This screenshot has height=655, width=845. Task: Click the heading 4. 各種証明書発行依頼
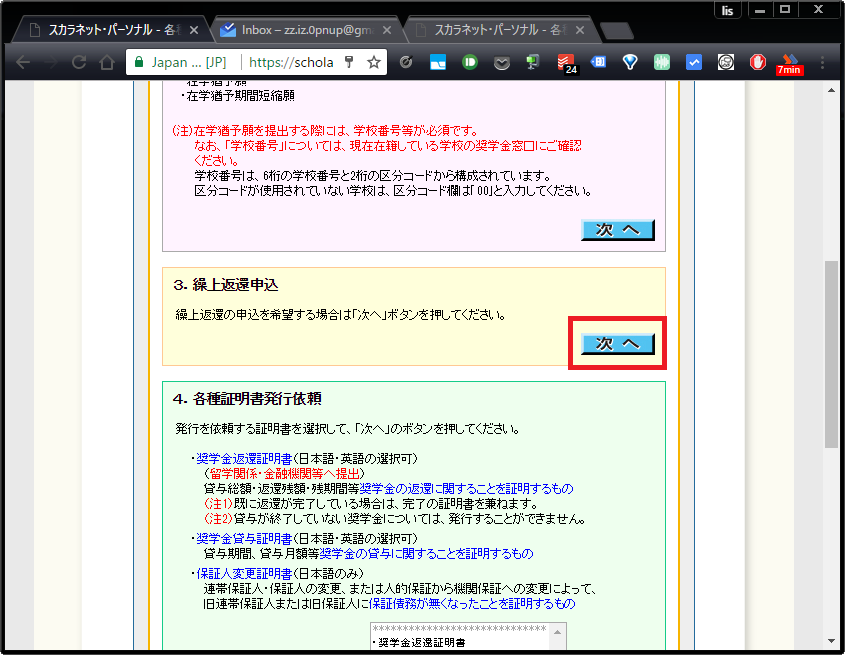click(x=247, y=399)
